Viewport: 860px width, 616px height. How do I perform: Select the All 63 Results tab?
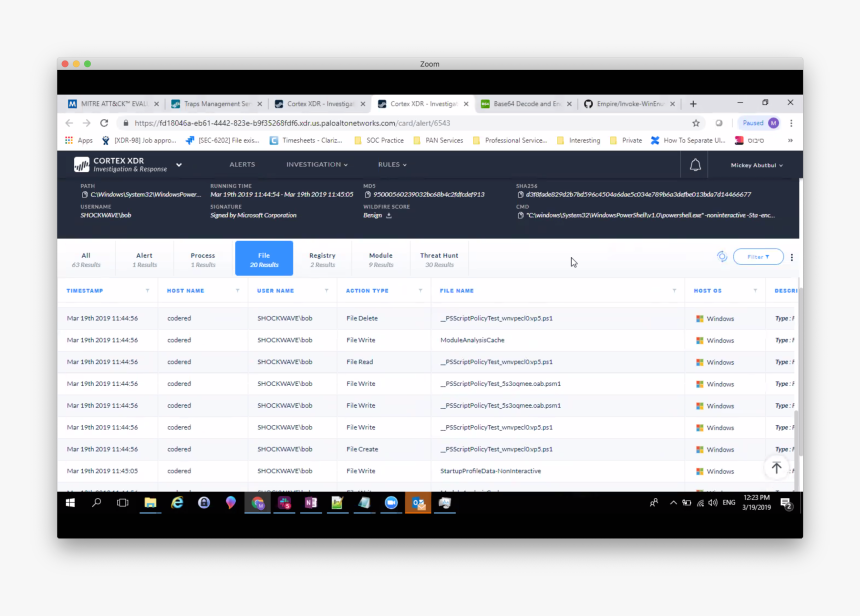click(x=86, y=259)
